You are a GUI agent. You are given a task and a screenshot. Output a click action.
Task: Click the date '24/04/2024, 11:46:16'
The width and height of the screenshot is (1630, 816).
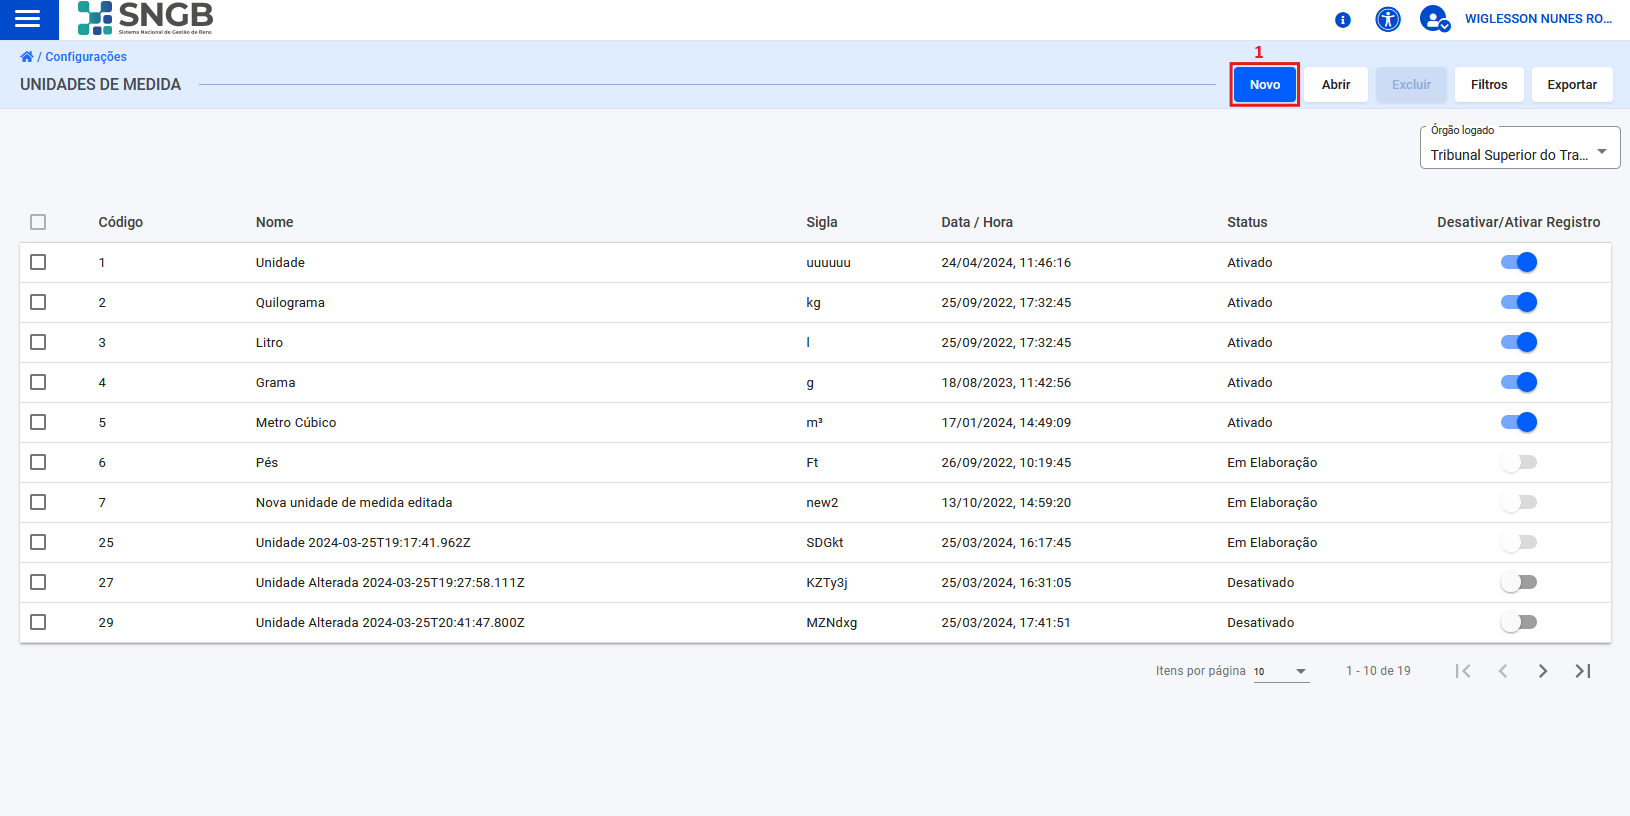point(1006,263)
